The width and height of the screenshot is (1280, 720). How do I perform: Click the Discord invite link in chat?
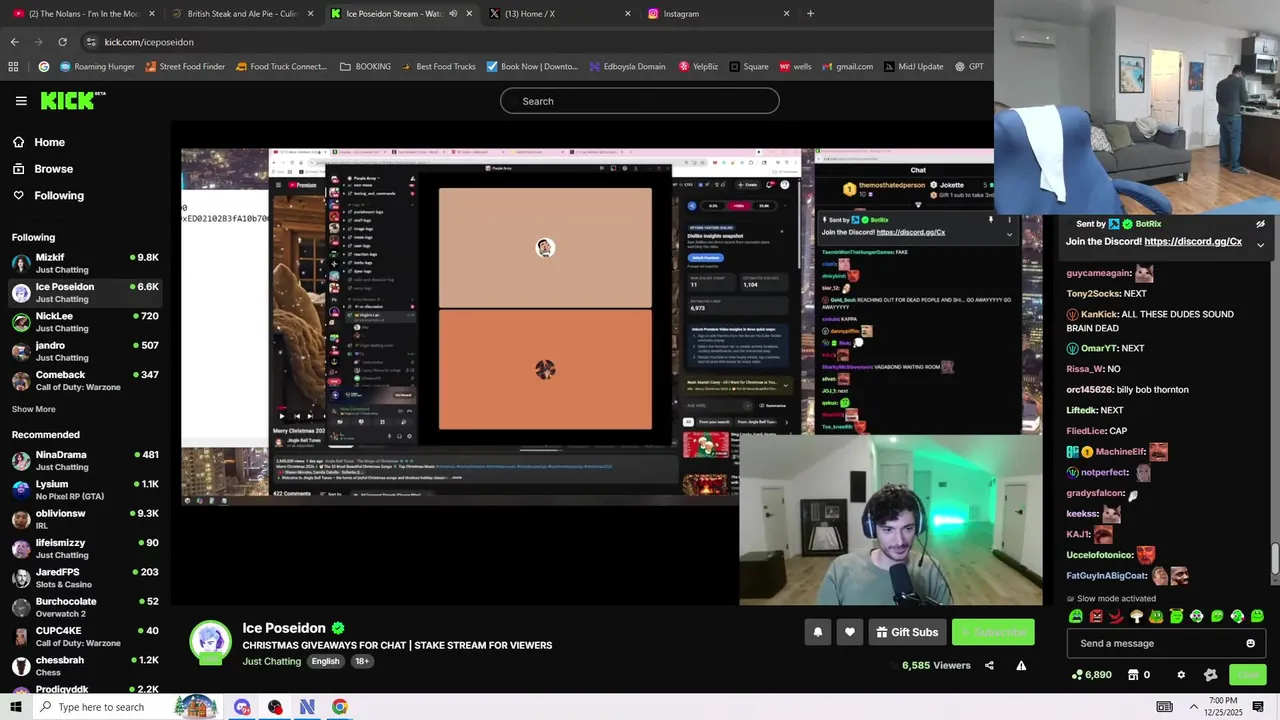(x=1193, y=242)
